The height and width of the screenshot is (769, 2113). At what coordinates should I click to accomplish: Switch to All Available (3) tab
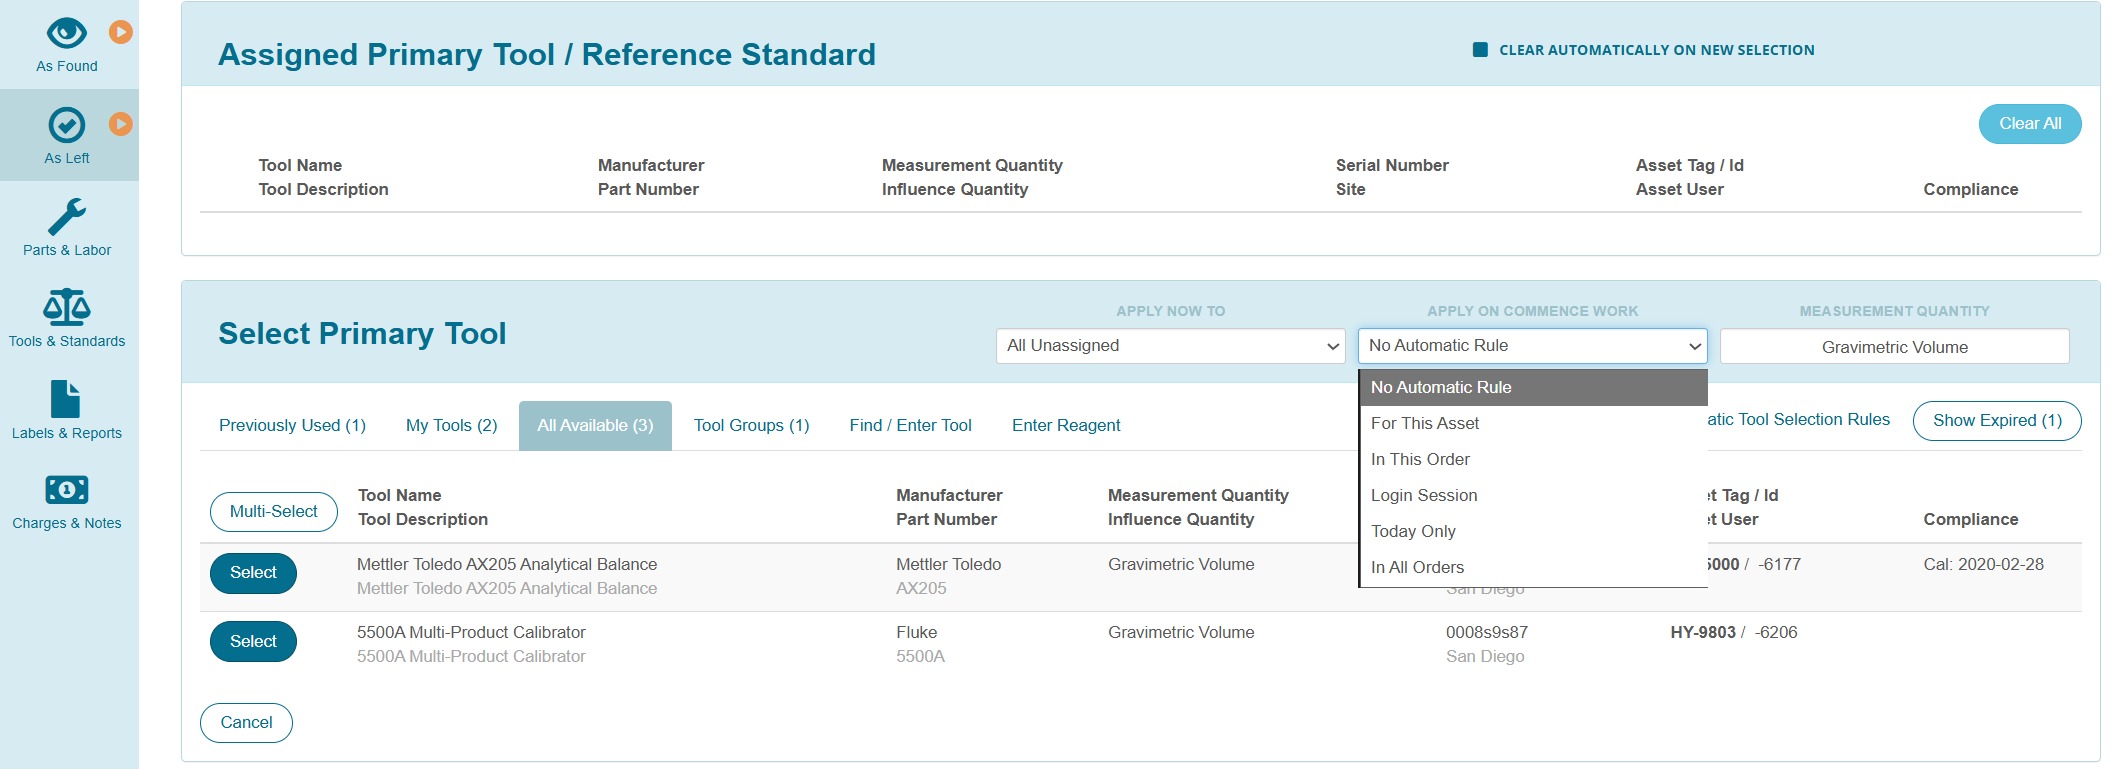pos(595,426)
